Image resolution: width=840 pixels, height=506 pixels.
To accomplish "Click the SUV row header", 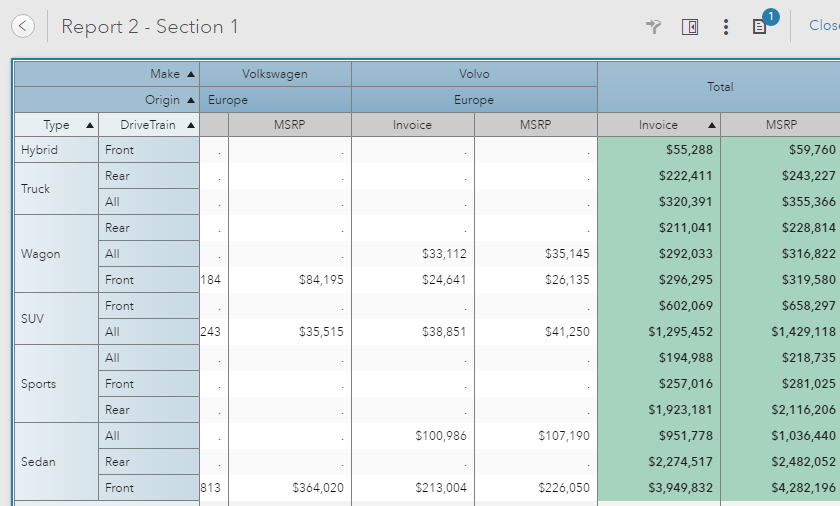I will click(x=35, y=319).
